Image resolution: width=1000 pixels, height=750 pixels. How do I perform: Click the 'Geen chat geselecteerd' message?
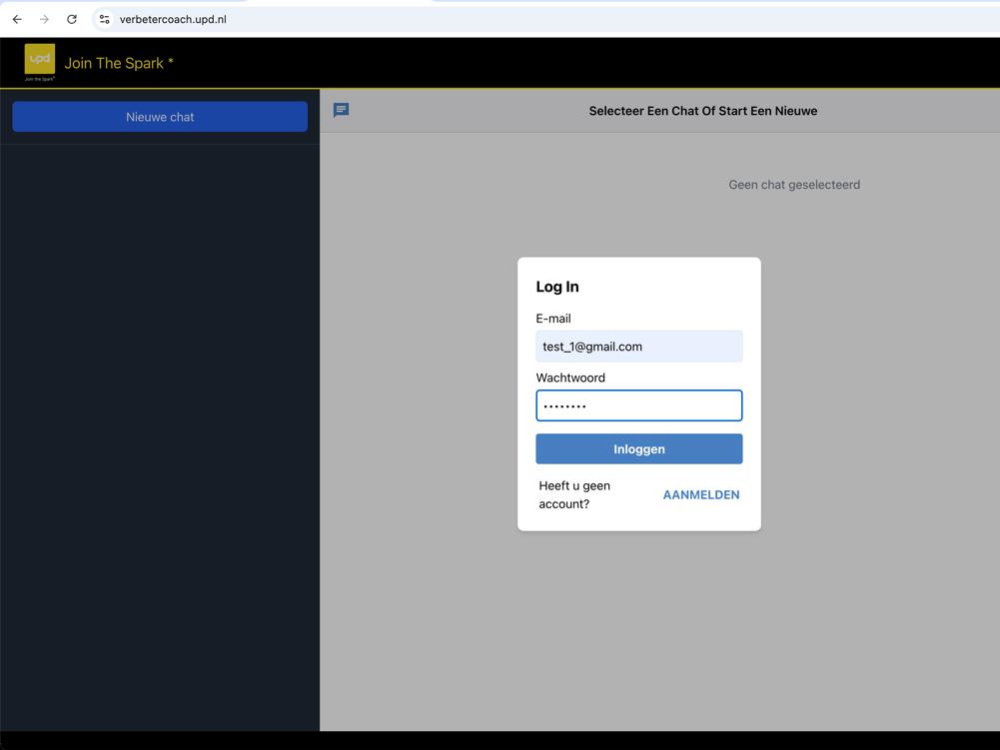[x=794, y=185]
